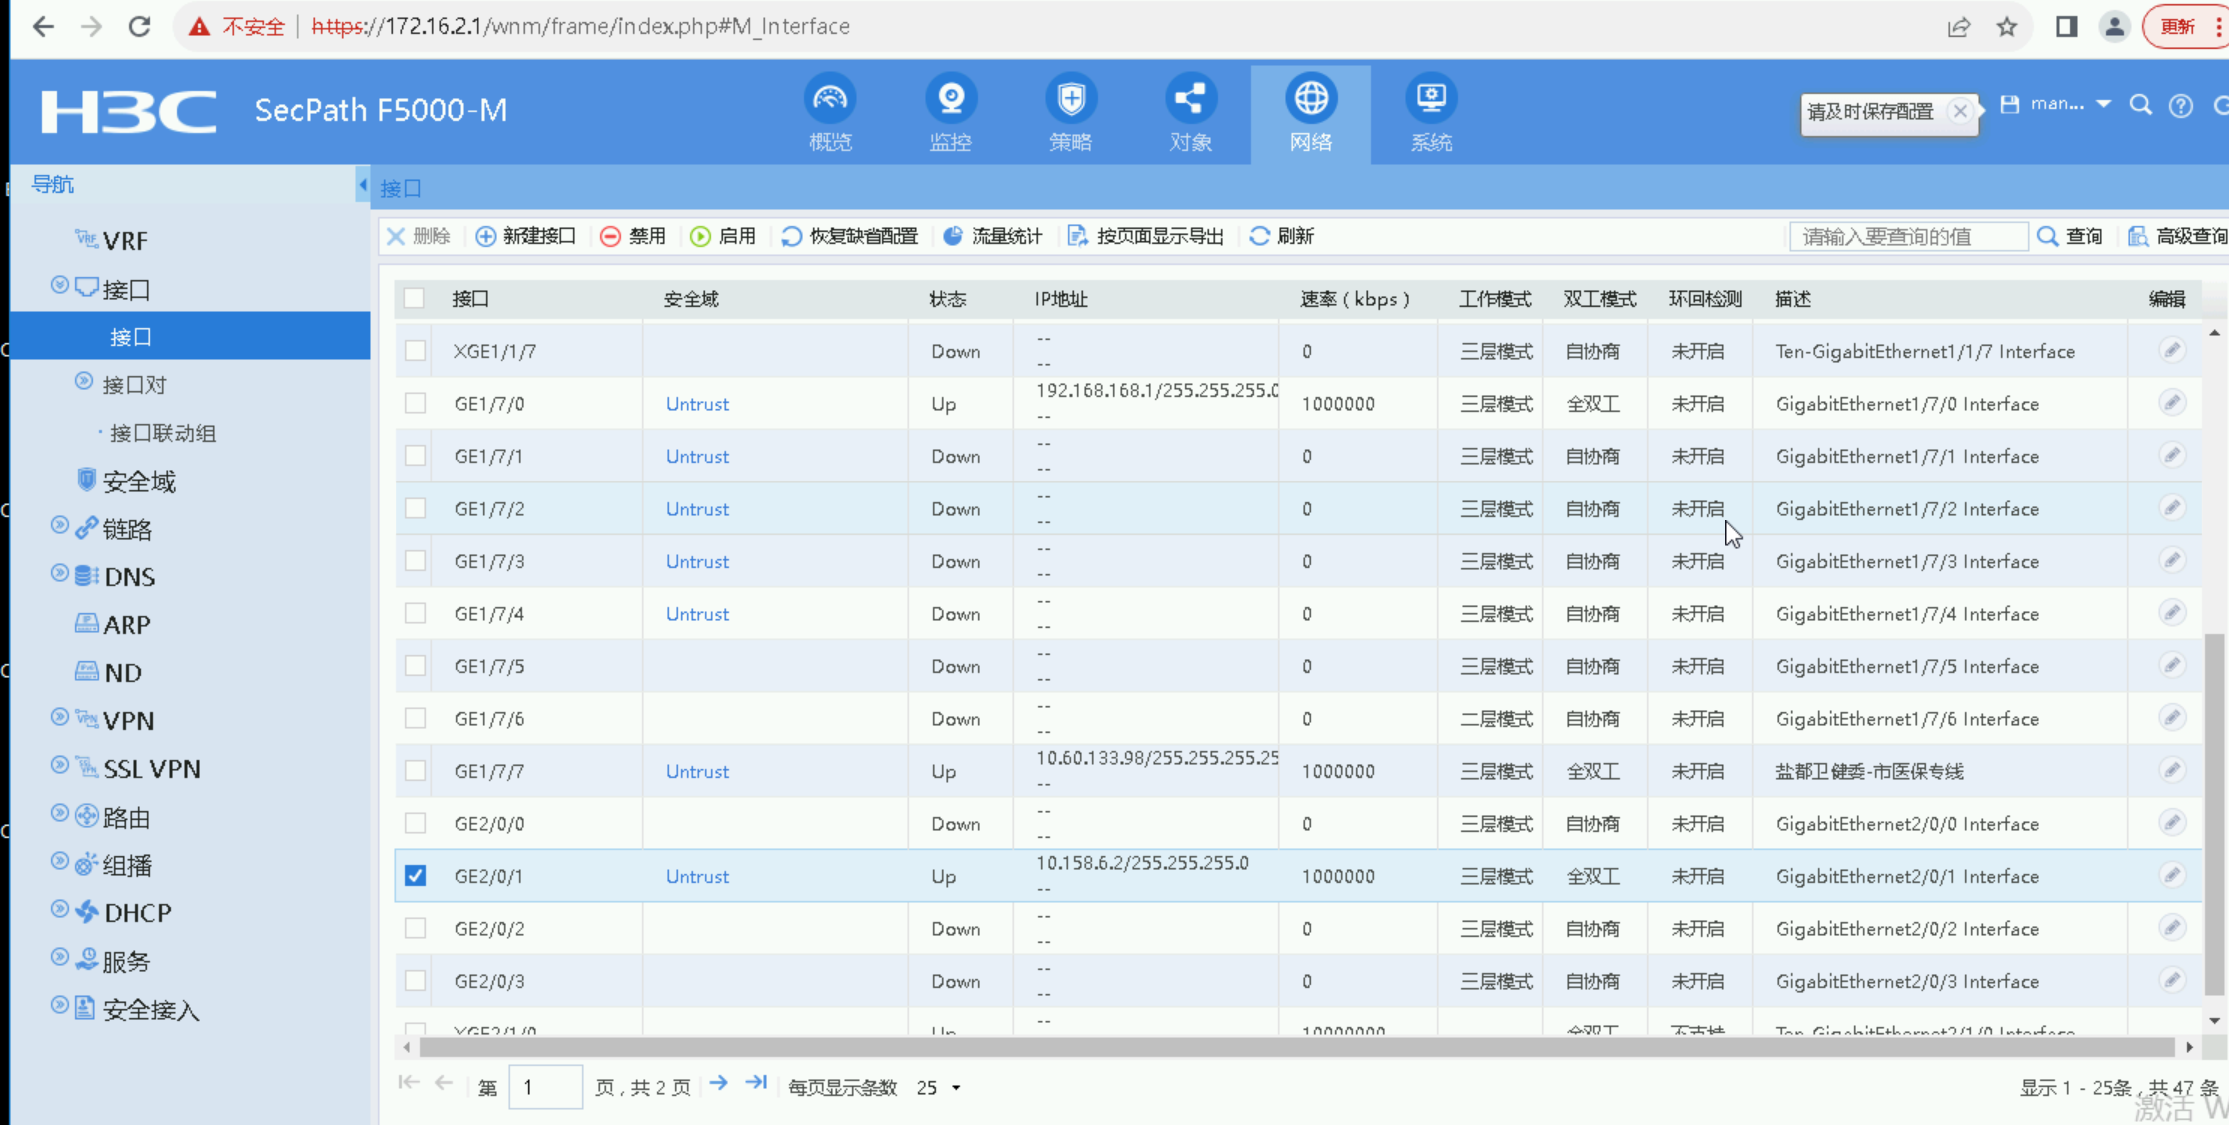
Task: Select 接口联动组 in navigation tree
Action: 163,433
